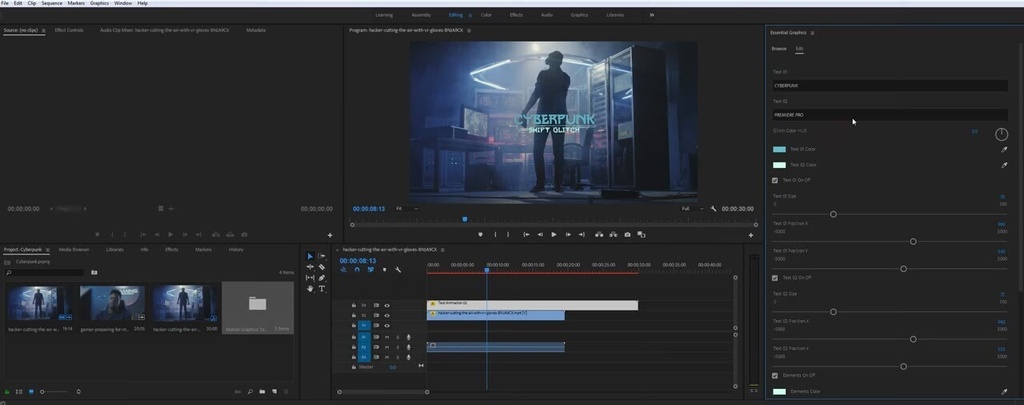Go to In point in Program monitor
This screenshot has height=405, width=1024.
click(x=526, y=235)
